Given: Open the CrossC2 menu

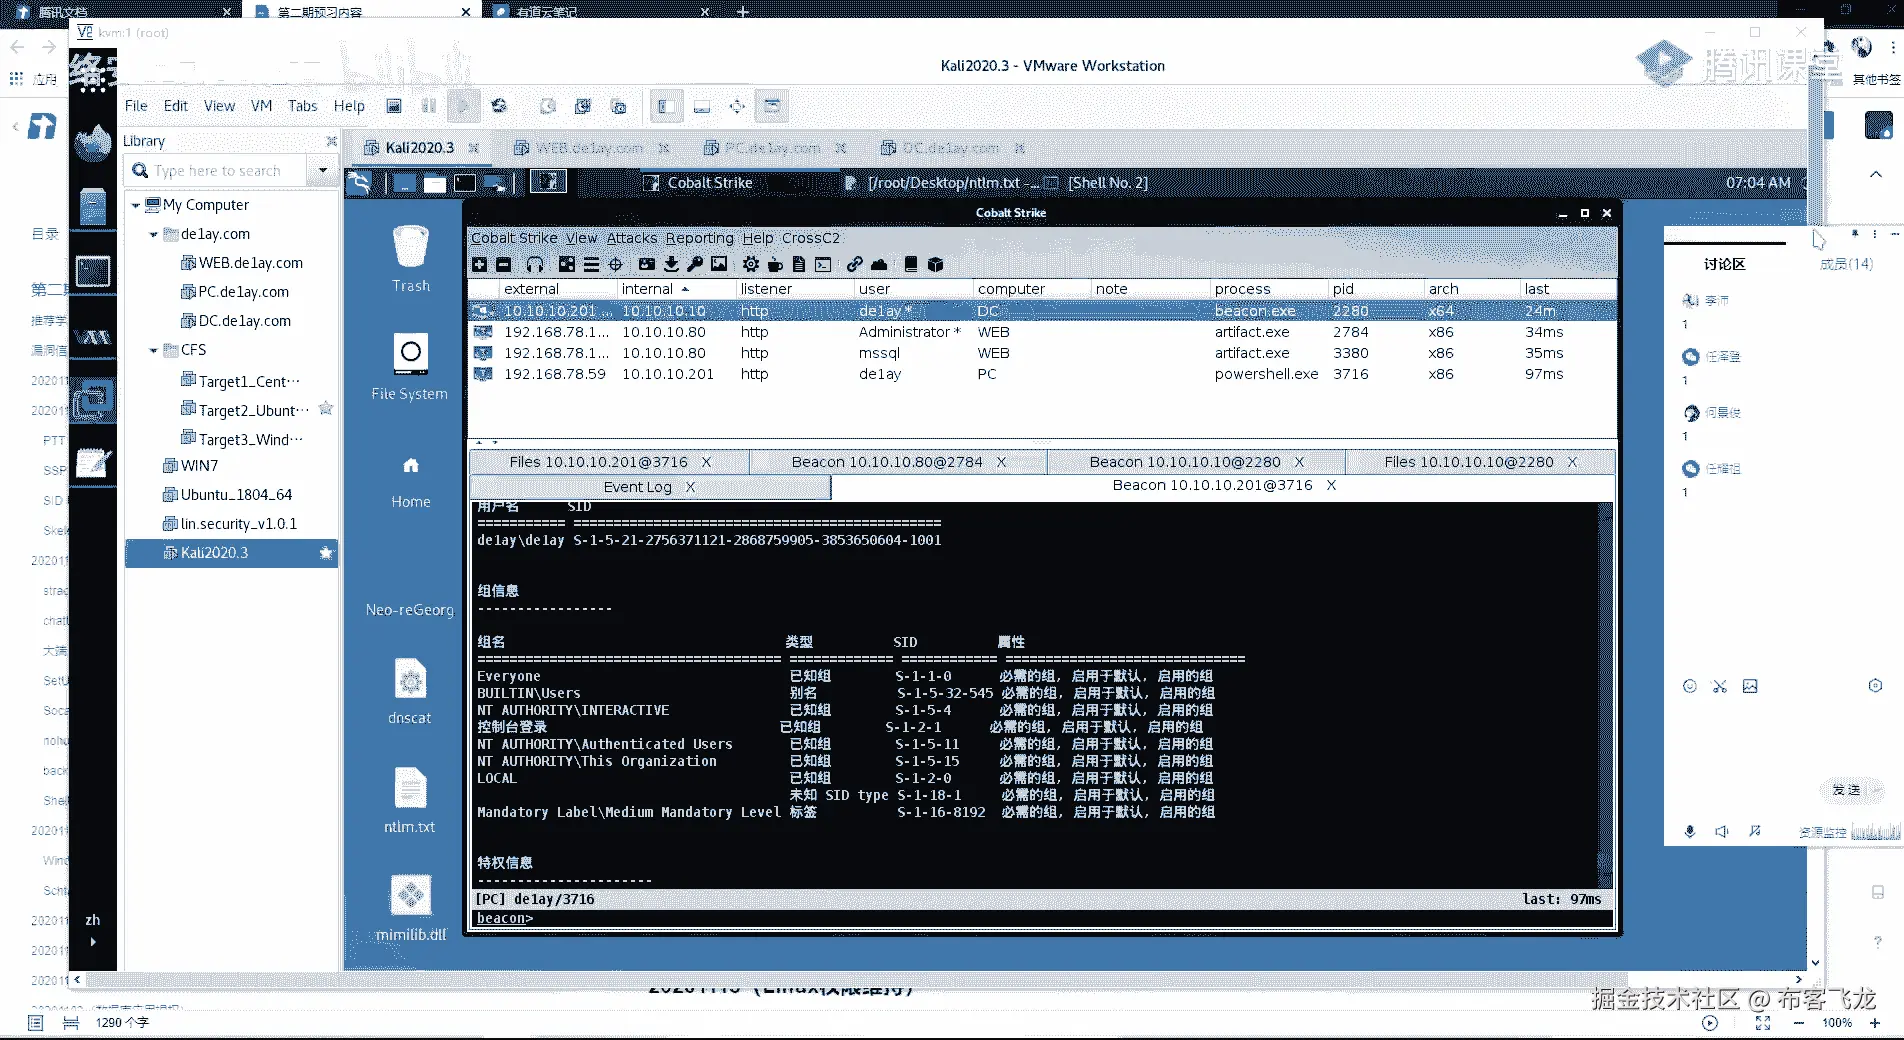Looking at the screenshot, I should (x=811, y=238).
